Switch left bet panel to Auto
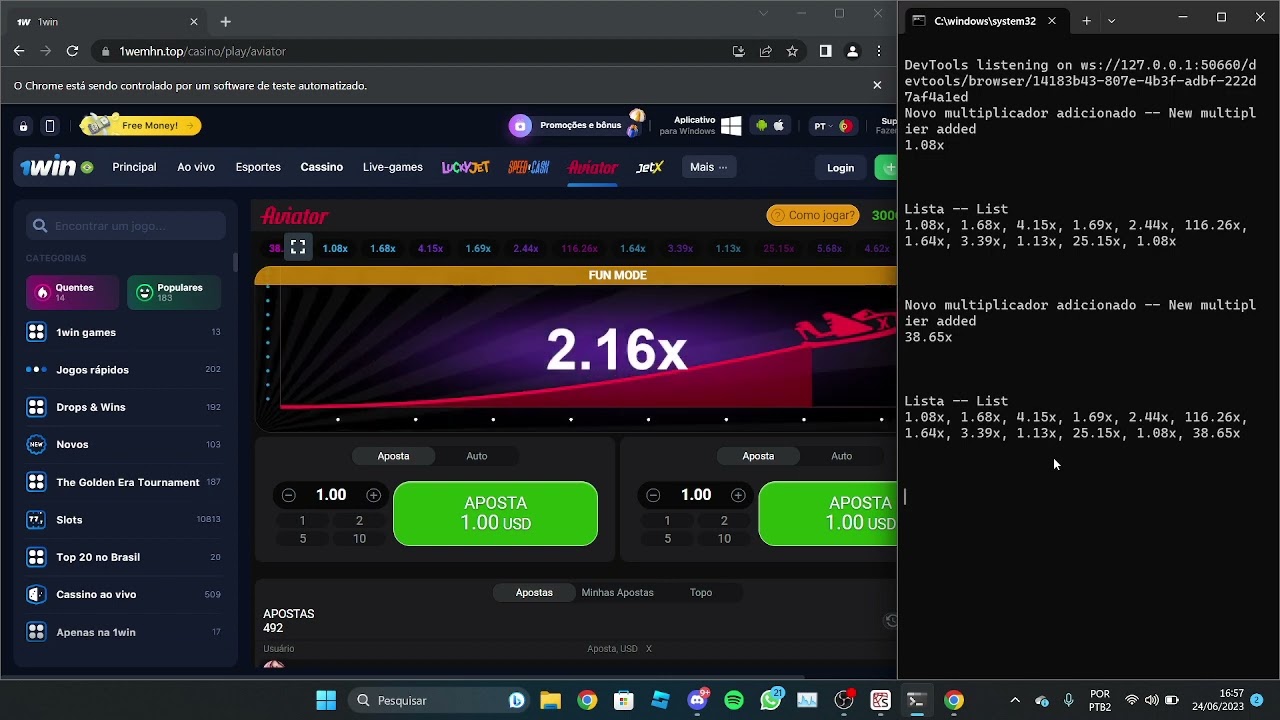This screenshot has height=720, width=1280. (x=477, y=456)
